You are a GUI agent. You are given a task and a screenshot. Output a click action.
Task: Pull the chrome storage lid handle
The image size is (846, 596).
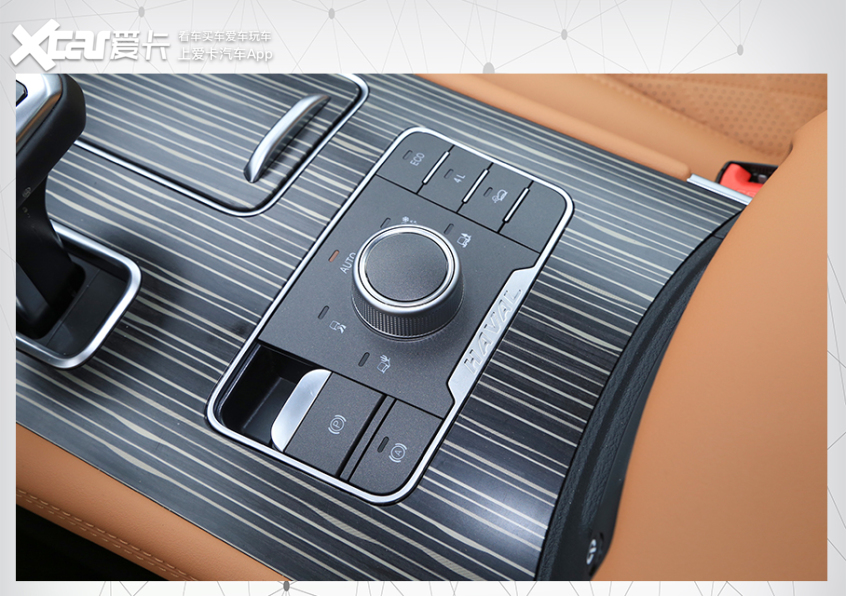285,138
